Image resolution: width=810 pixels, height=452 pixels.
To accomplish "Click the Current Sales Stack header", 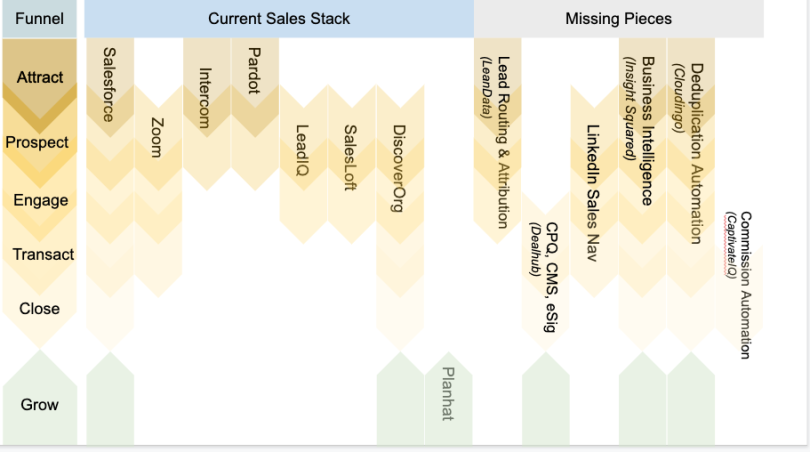I will click(x=279, y=19).
